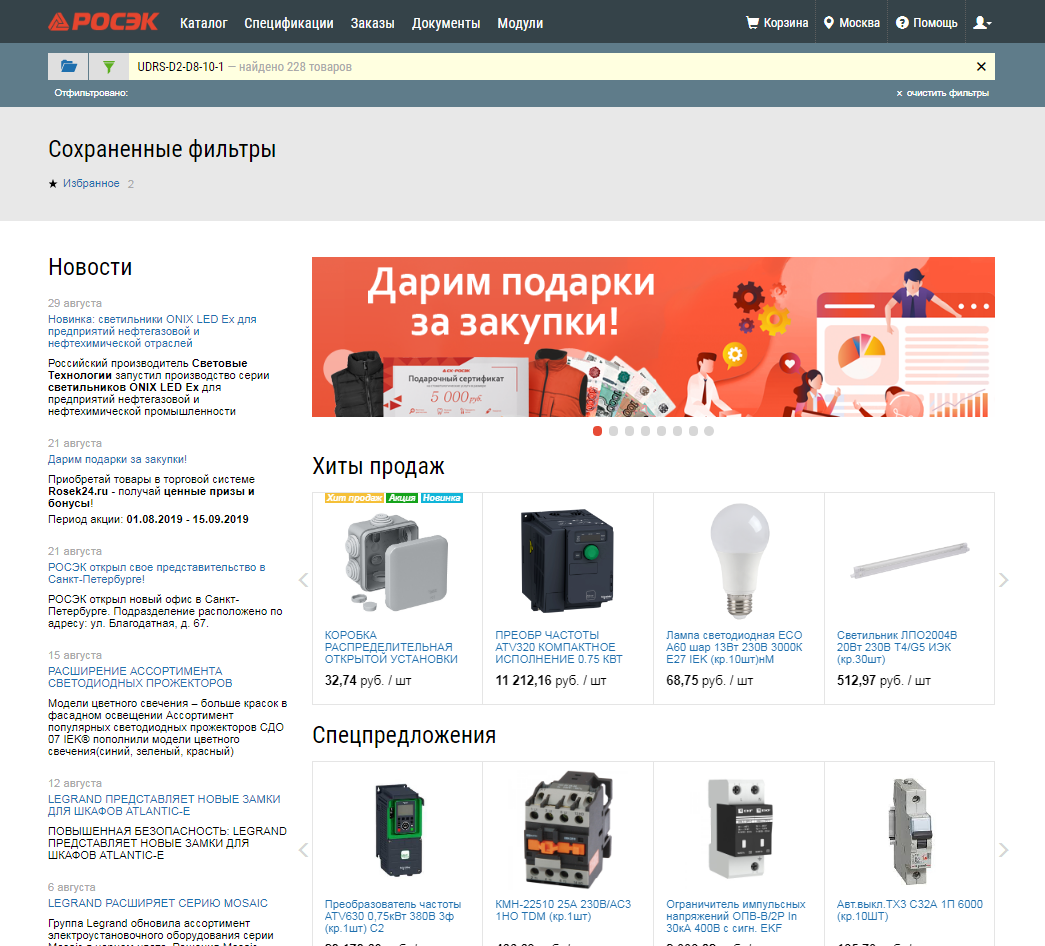1045x946 pixels.
Task: Click the 32,74 руб. price
Action: [x=368, y=681]
